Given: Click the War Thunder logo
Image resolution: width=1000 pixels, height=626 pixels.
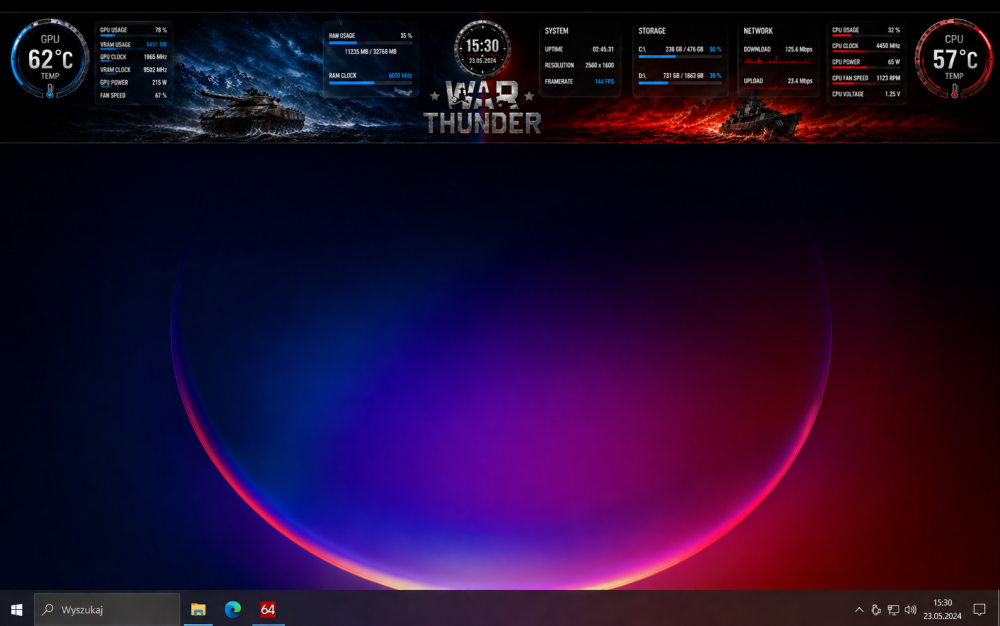Looking at the screenshot, I should tap(482, 108).
